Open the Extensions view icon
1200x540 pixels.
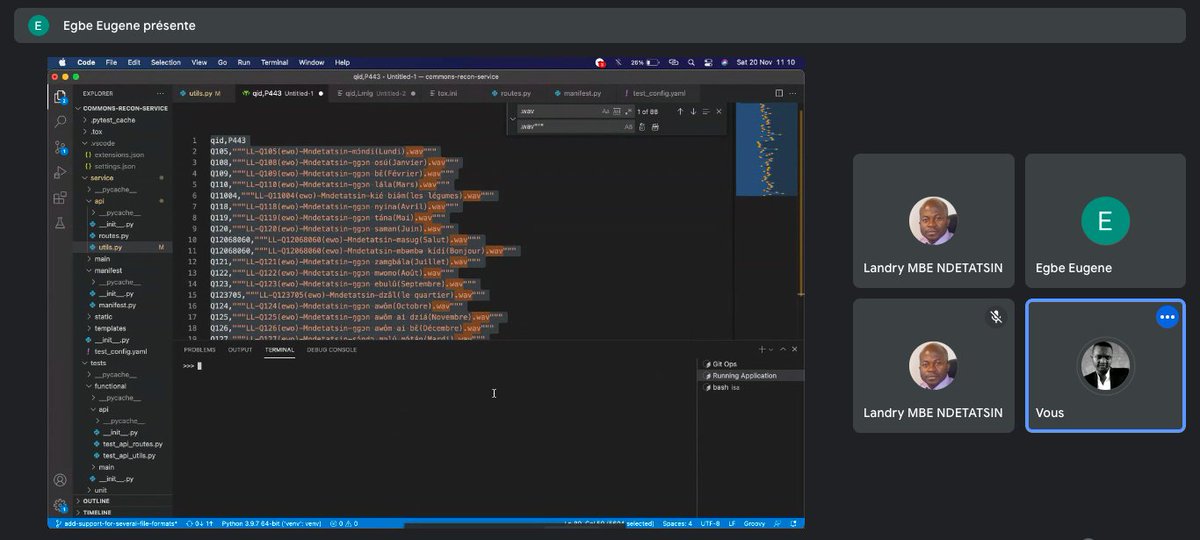tap(60, 198)
